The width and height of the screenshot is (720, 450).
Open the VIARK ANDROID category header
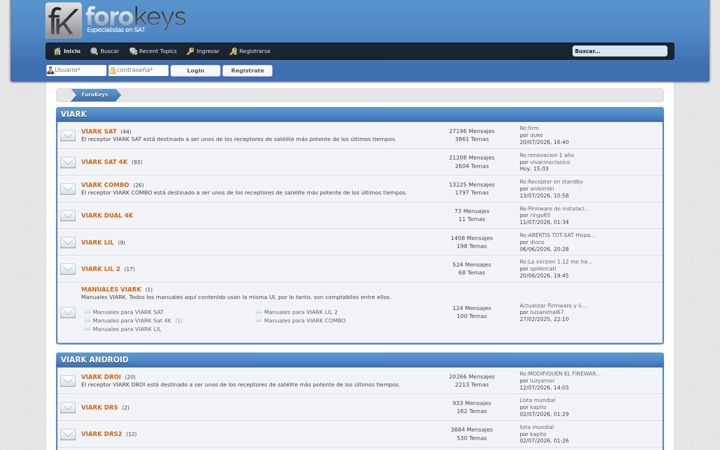[x=95, y=360]
